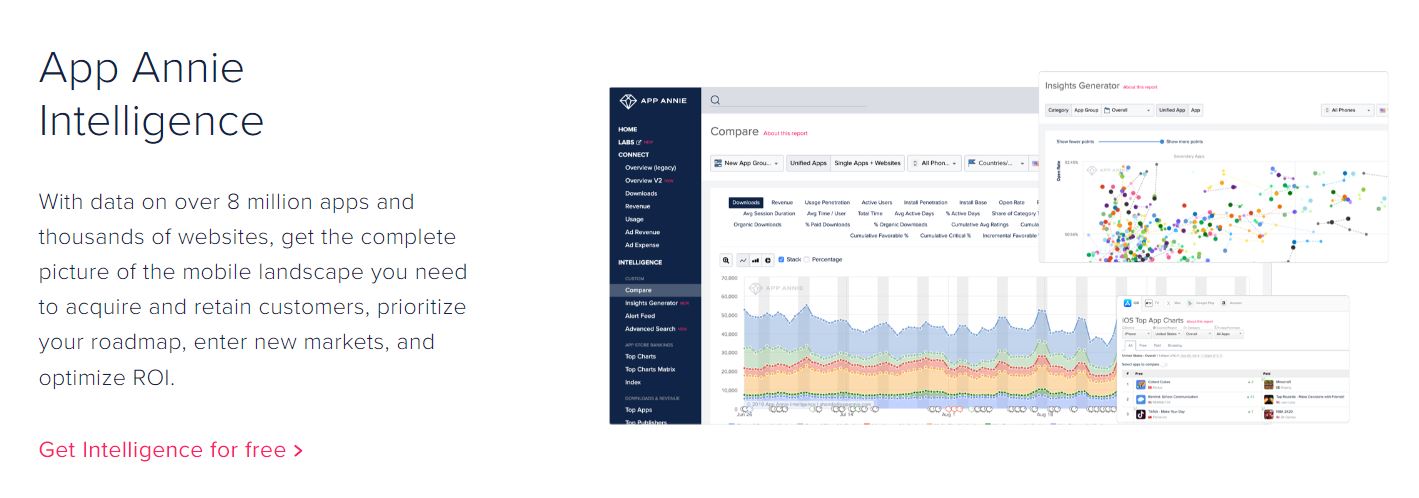Click Get Intelligence for free link
Screen dimensions: 1419x498
171,450
